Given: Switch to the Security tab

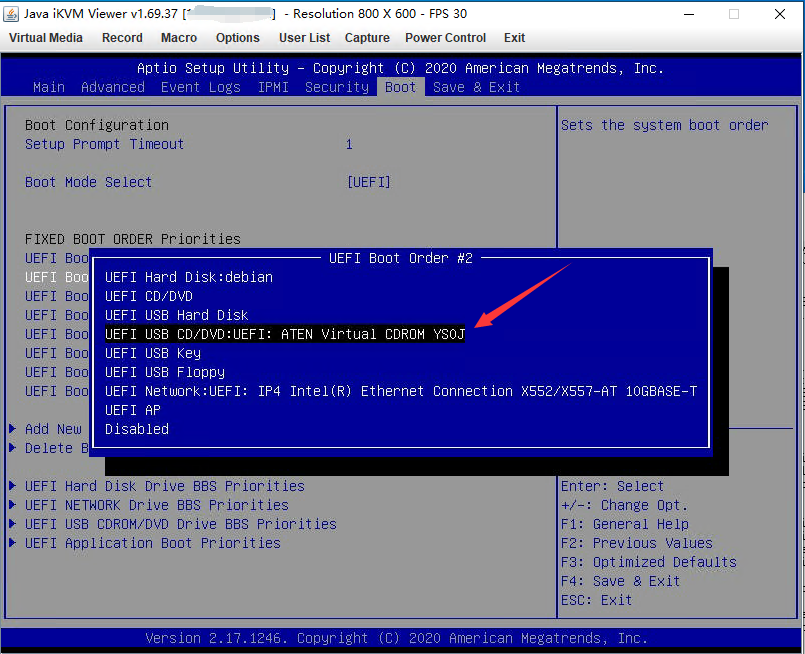Looking at the screenshot, I should pos(337,87).
